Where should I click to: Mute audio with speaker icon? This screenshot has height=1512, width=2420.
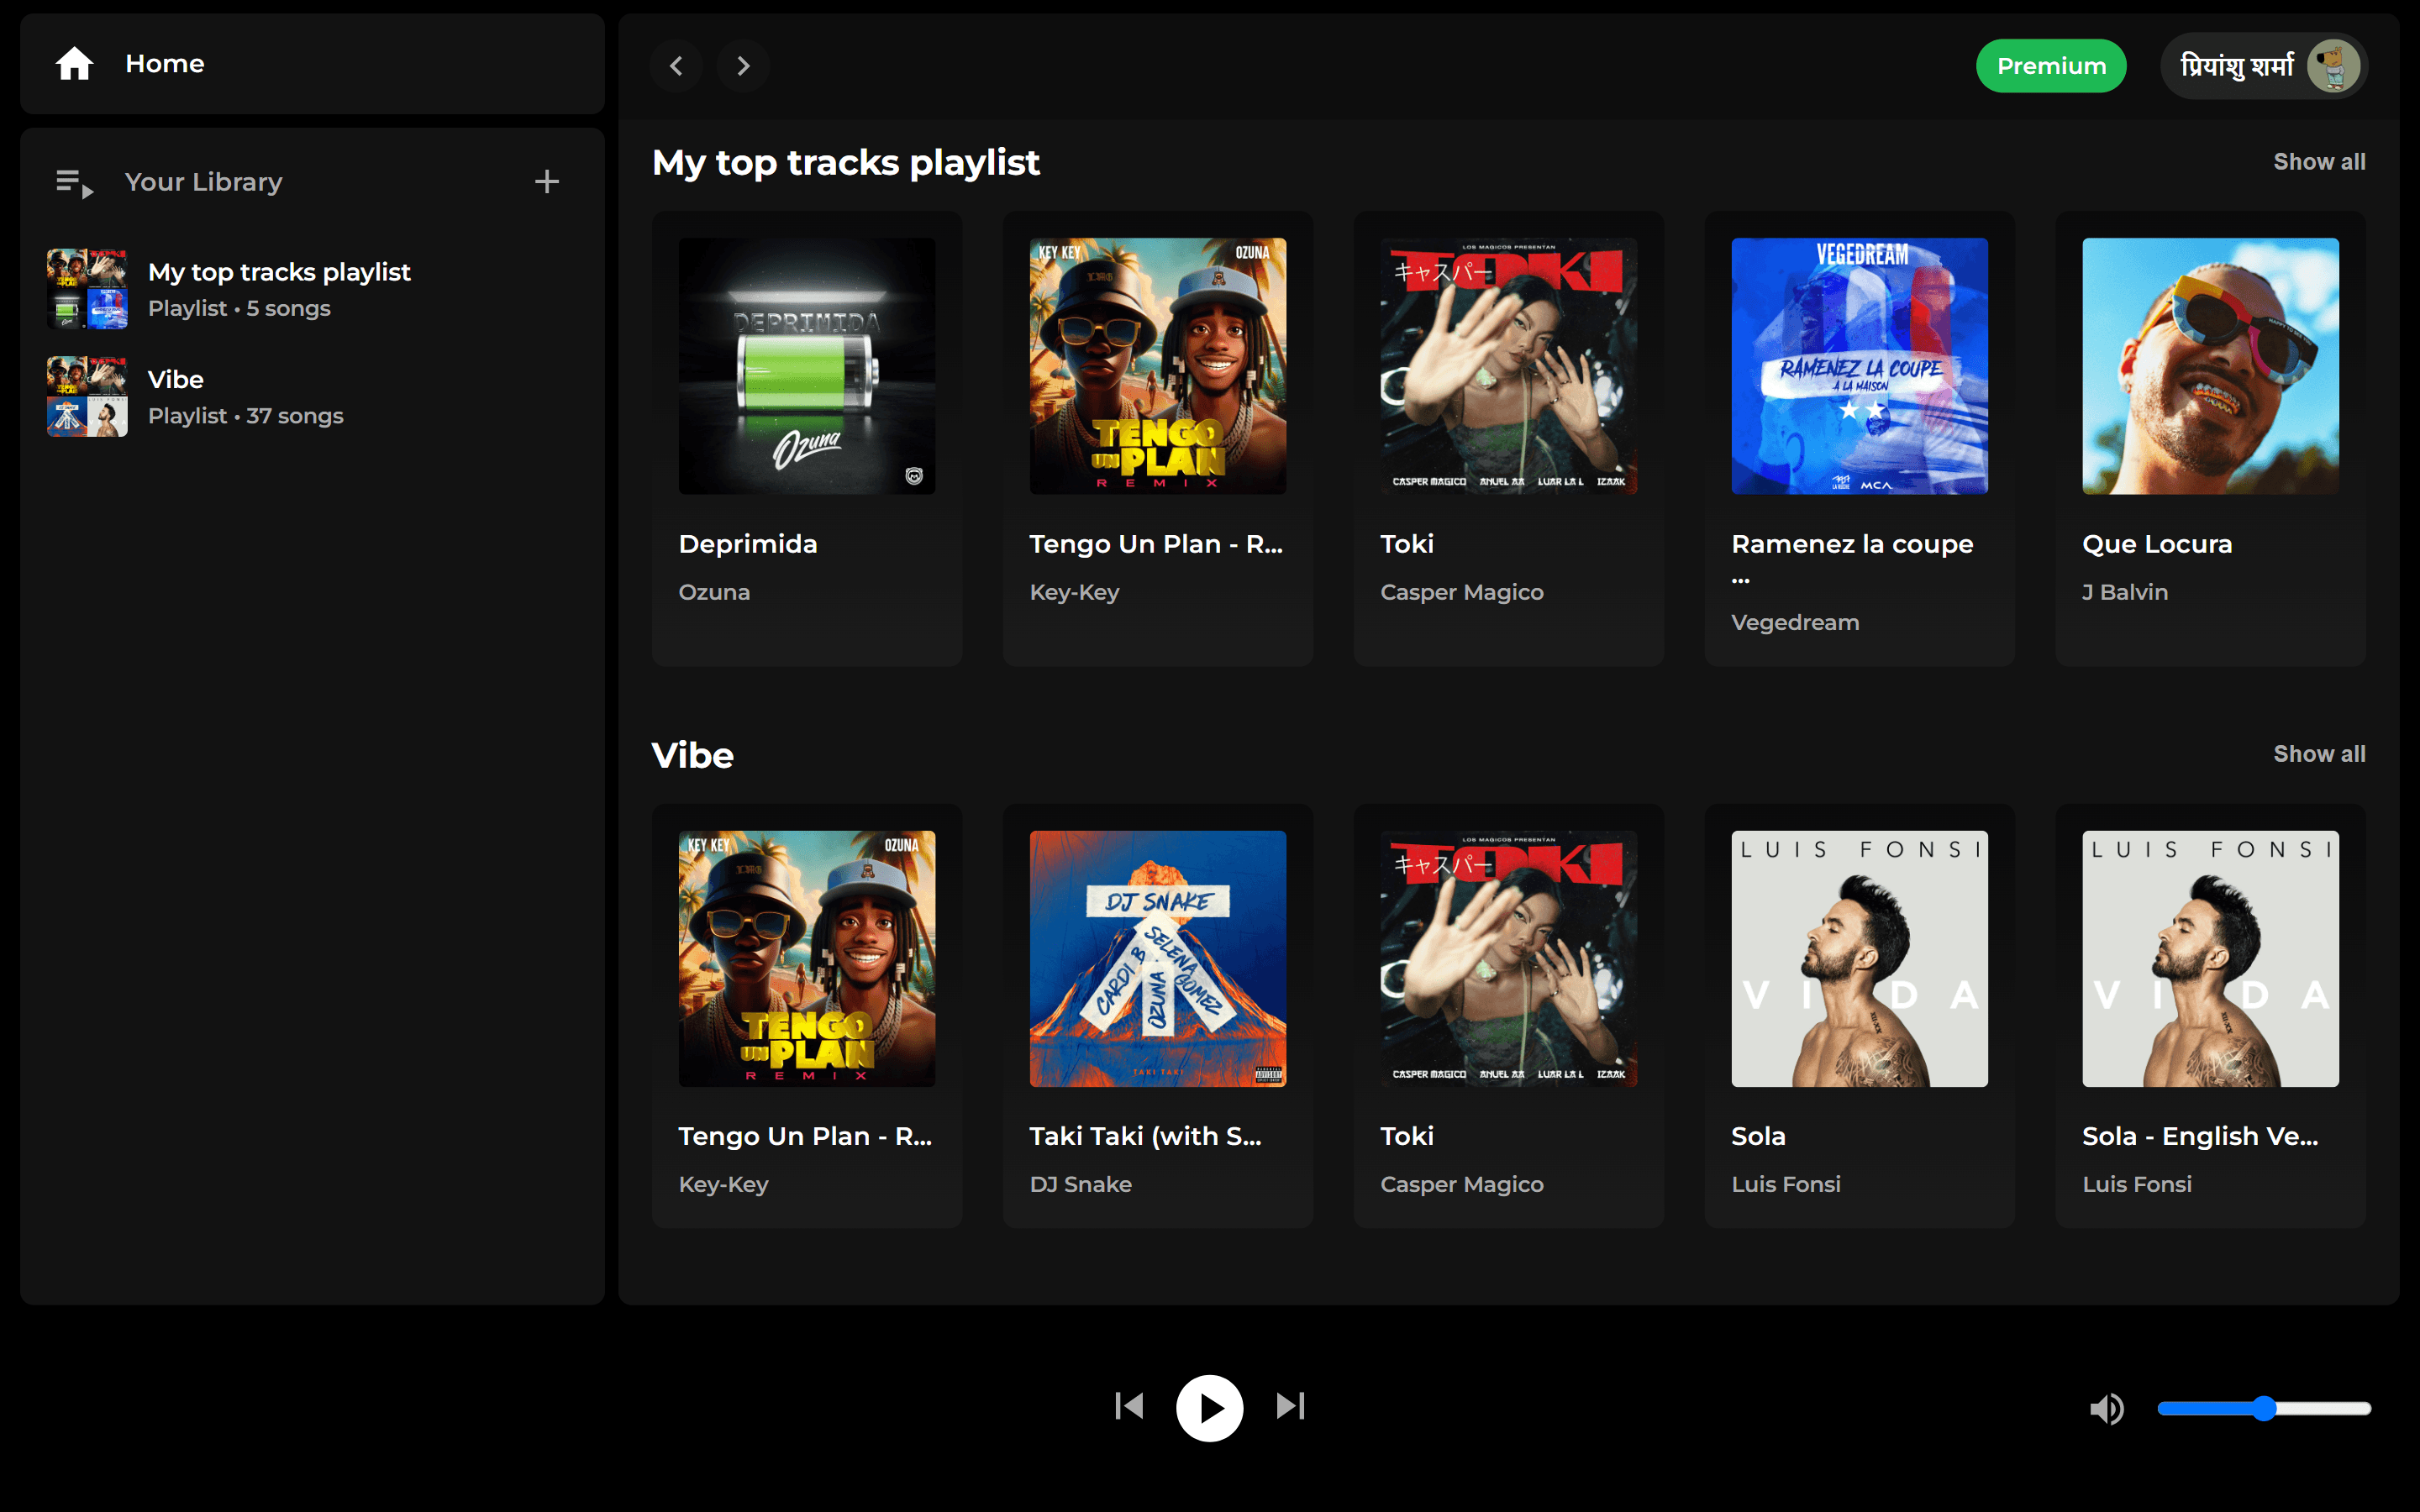[x=2107, y=1409]
